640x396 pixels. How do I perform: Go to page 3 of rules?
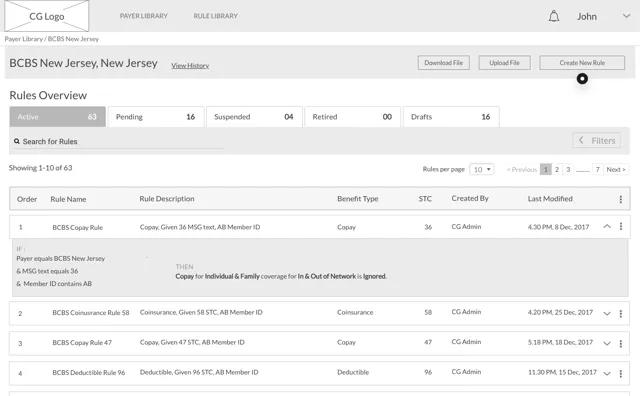coord(568,169)
